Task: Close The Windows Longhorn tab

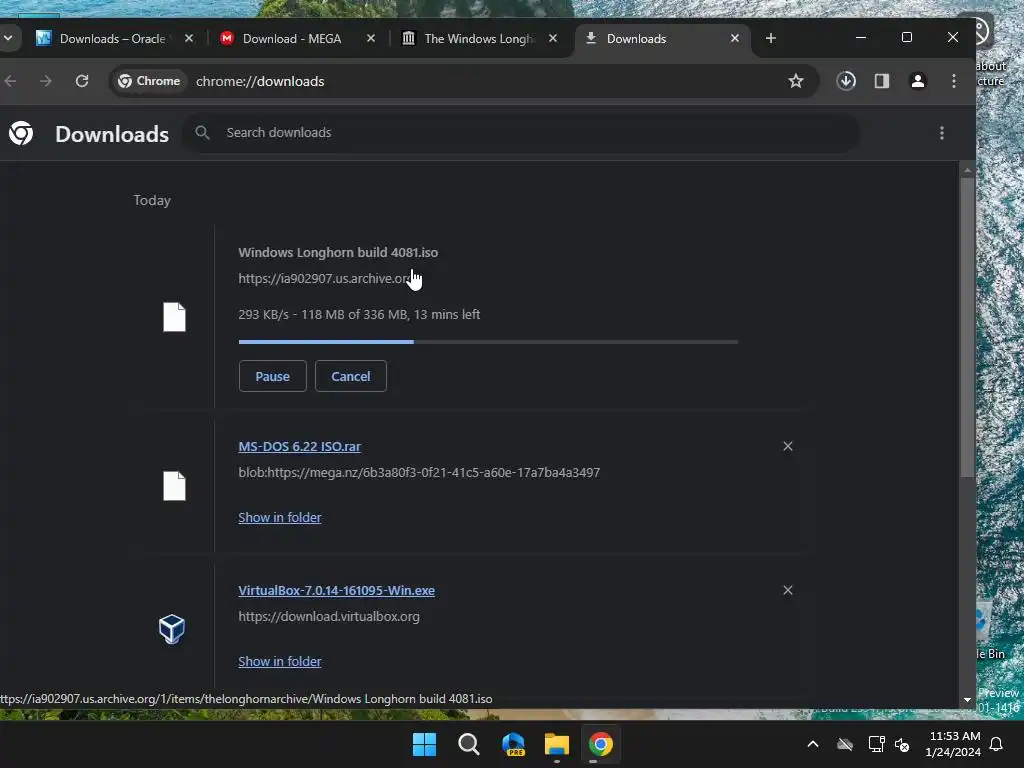Action: click(553, 39)
